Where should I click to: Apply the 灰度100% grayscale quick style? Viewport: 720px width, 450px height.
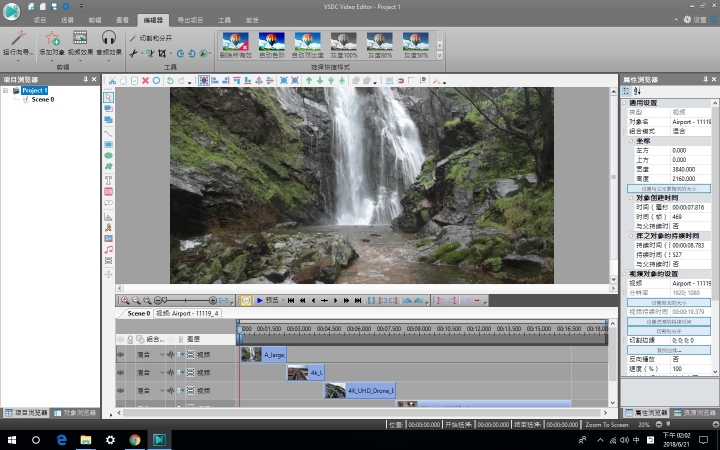344,45
